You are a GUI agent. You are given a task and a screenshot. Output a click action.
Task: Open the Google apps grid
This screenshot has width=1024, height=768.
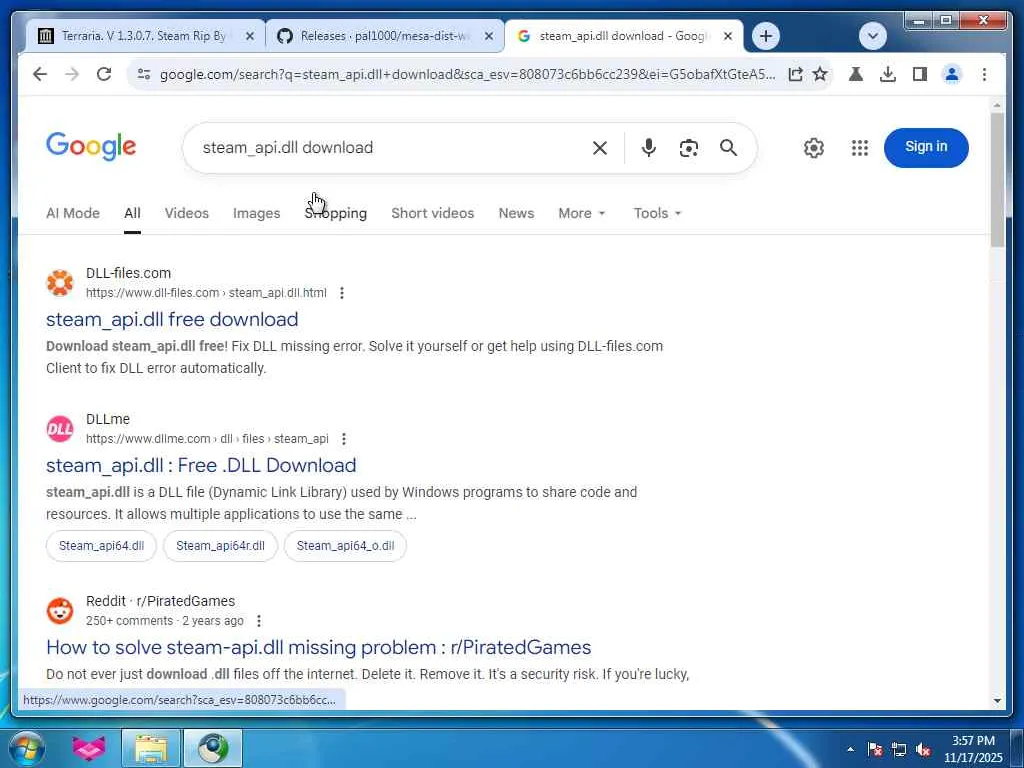[860, 148]
